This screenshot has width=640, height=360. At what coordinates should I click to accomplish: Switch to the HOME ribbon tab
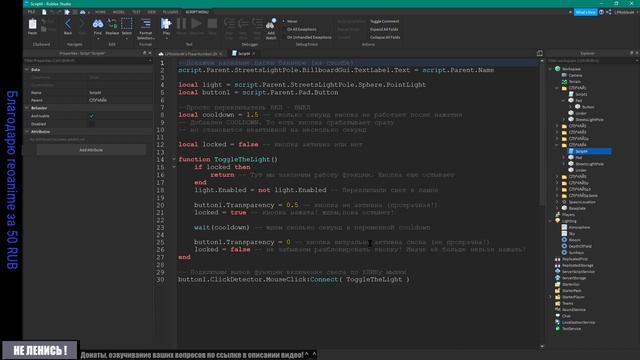click(100, 12)
